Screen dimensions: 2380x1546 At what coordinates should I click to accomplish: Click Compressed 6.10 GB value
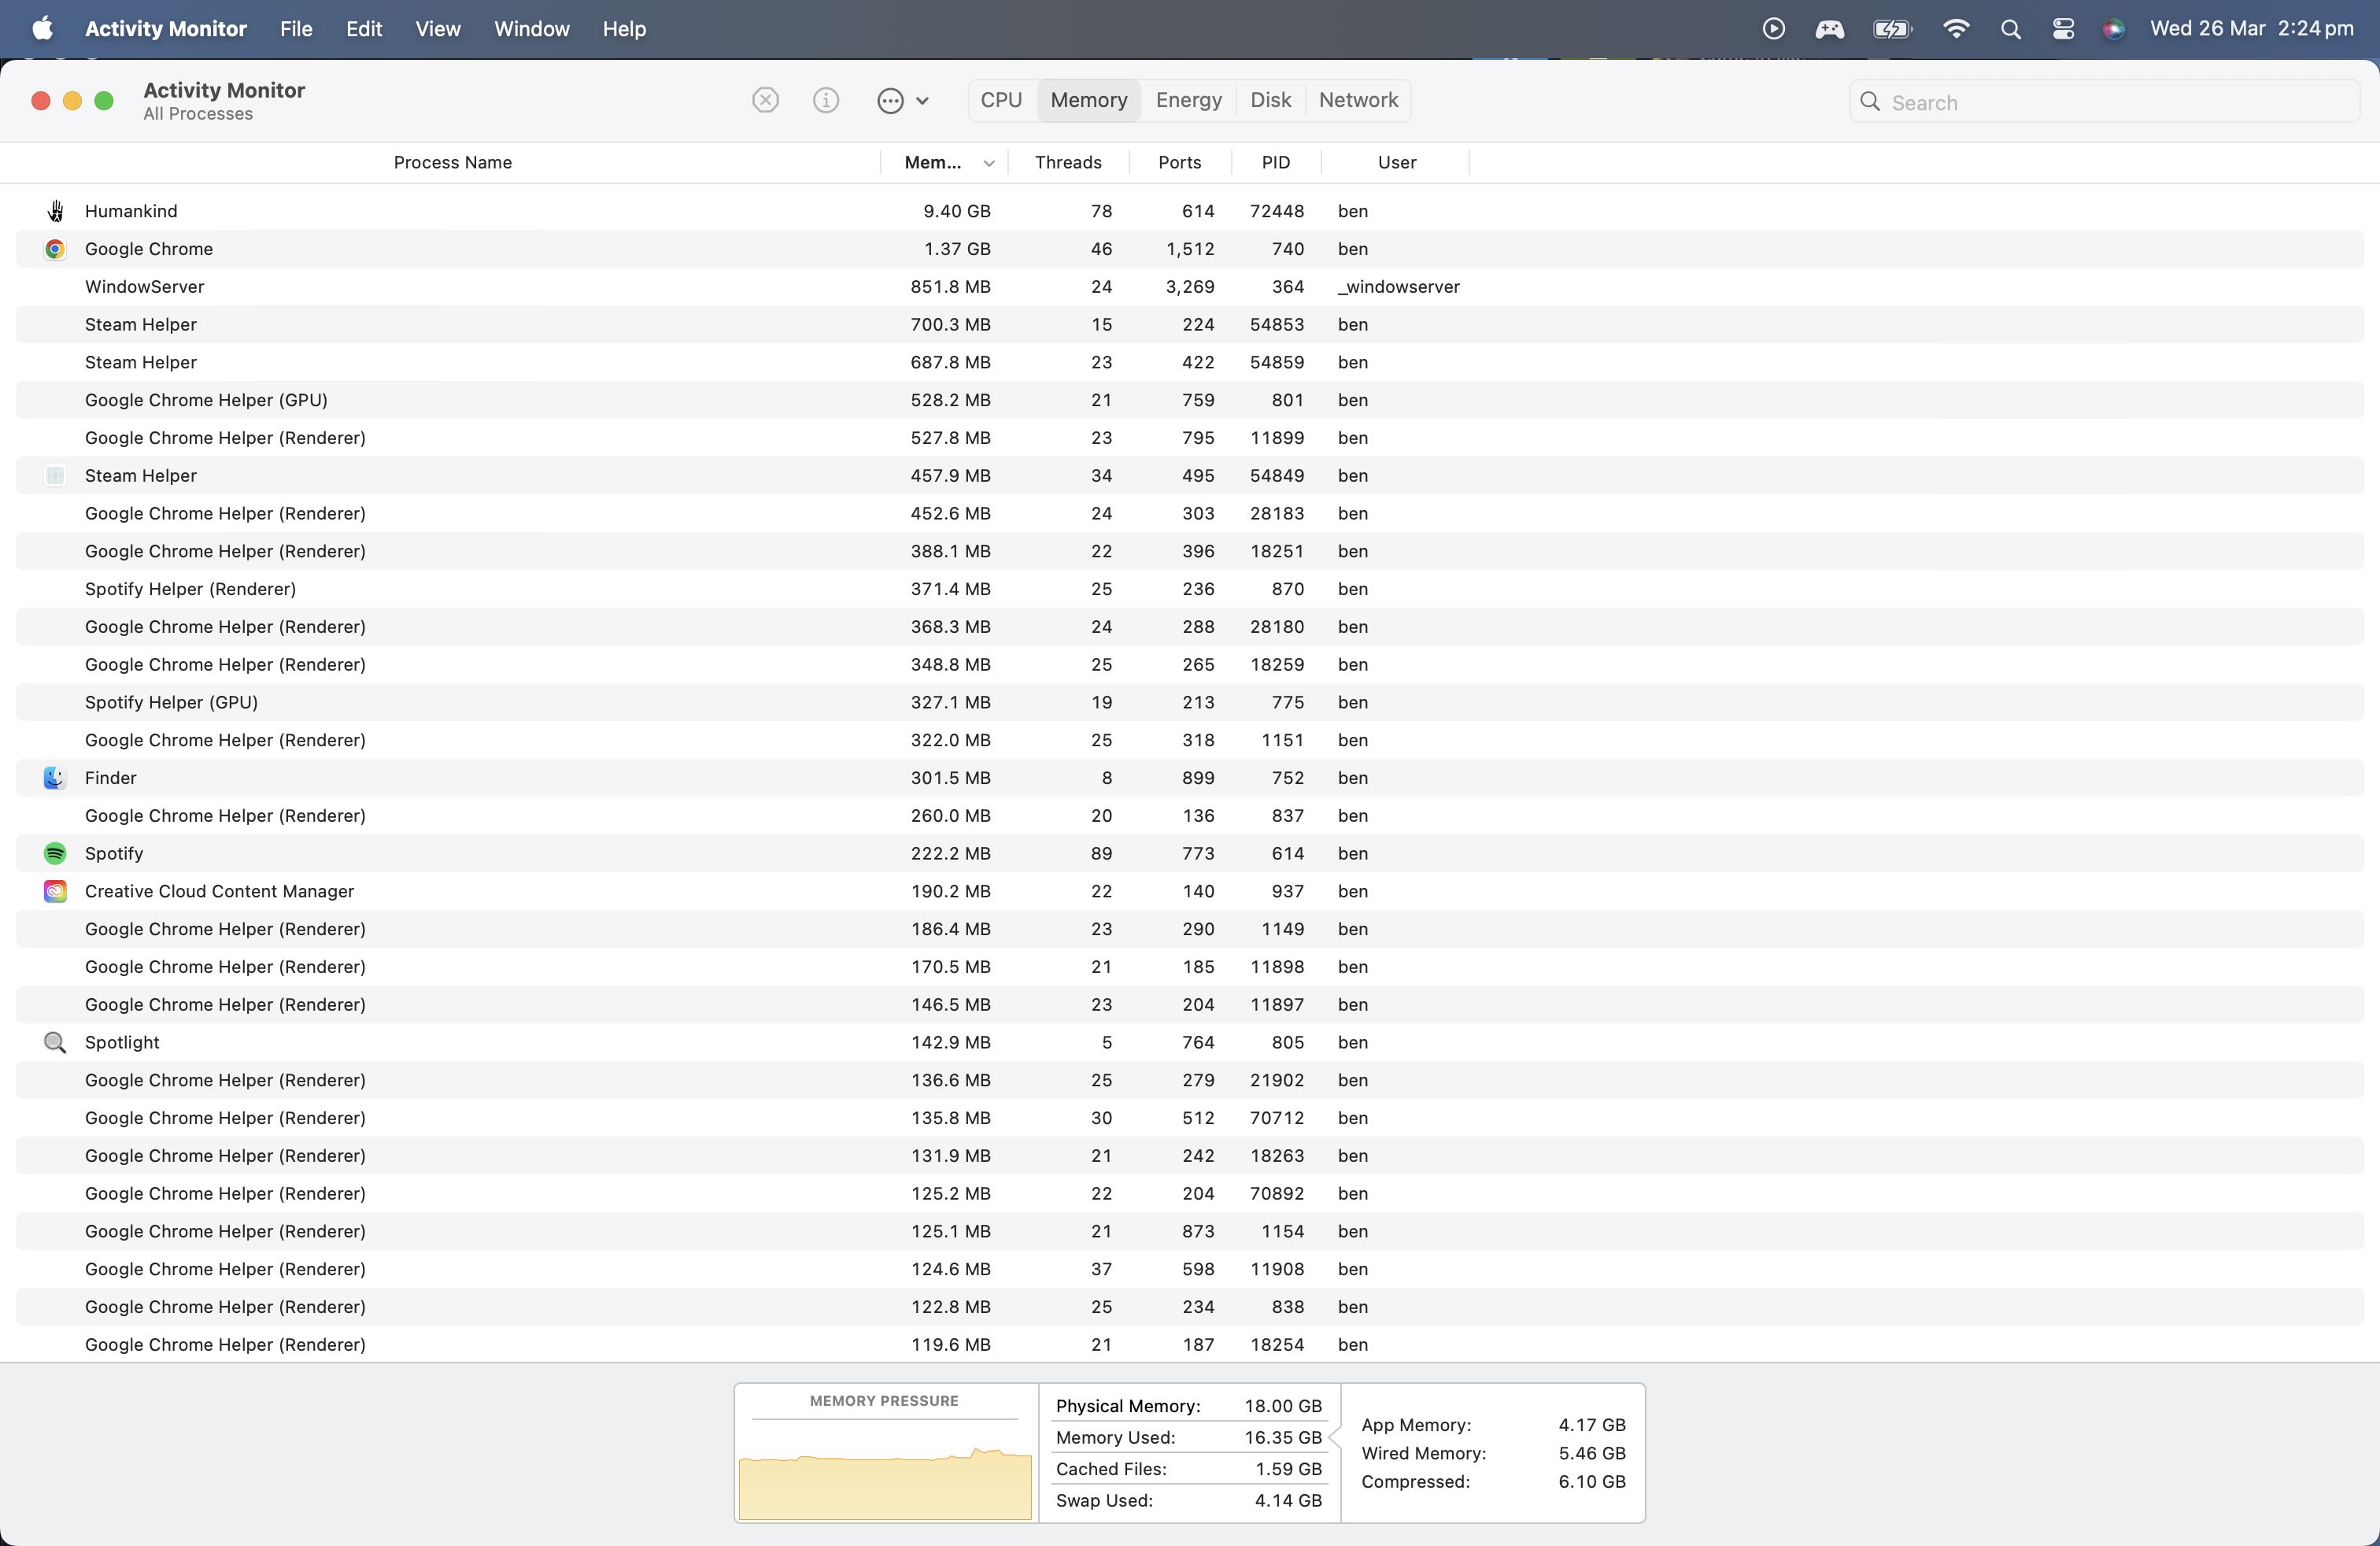[1592, 1481]
